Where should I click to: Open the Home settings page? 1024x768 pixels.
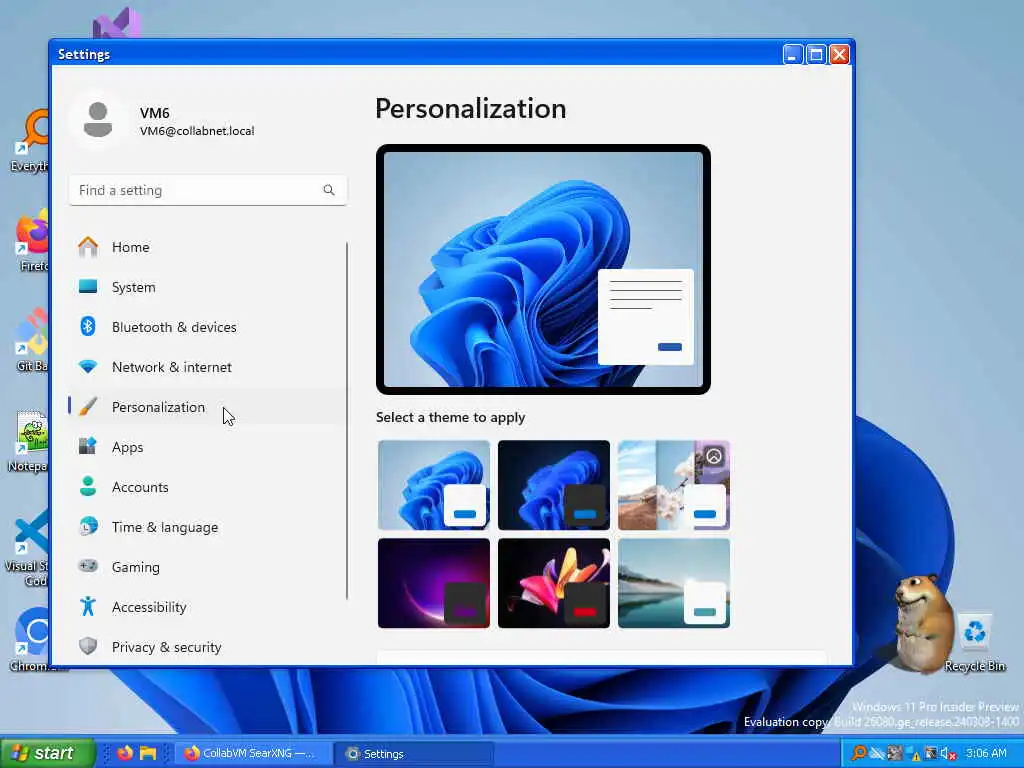coord(208,248)
